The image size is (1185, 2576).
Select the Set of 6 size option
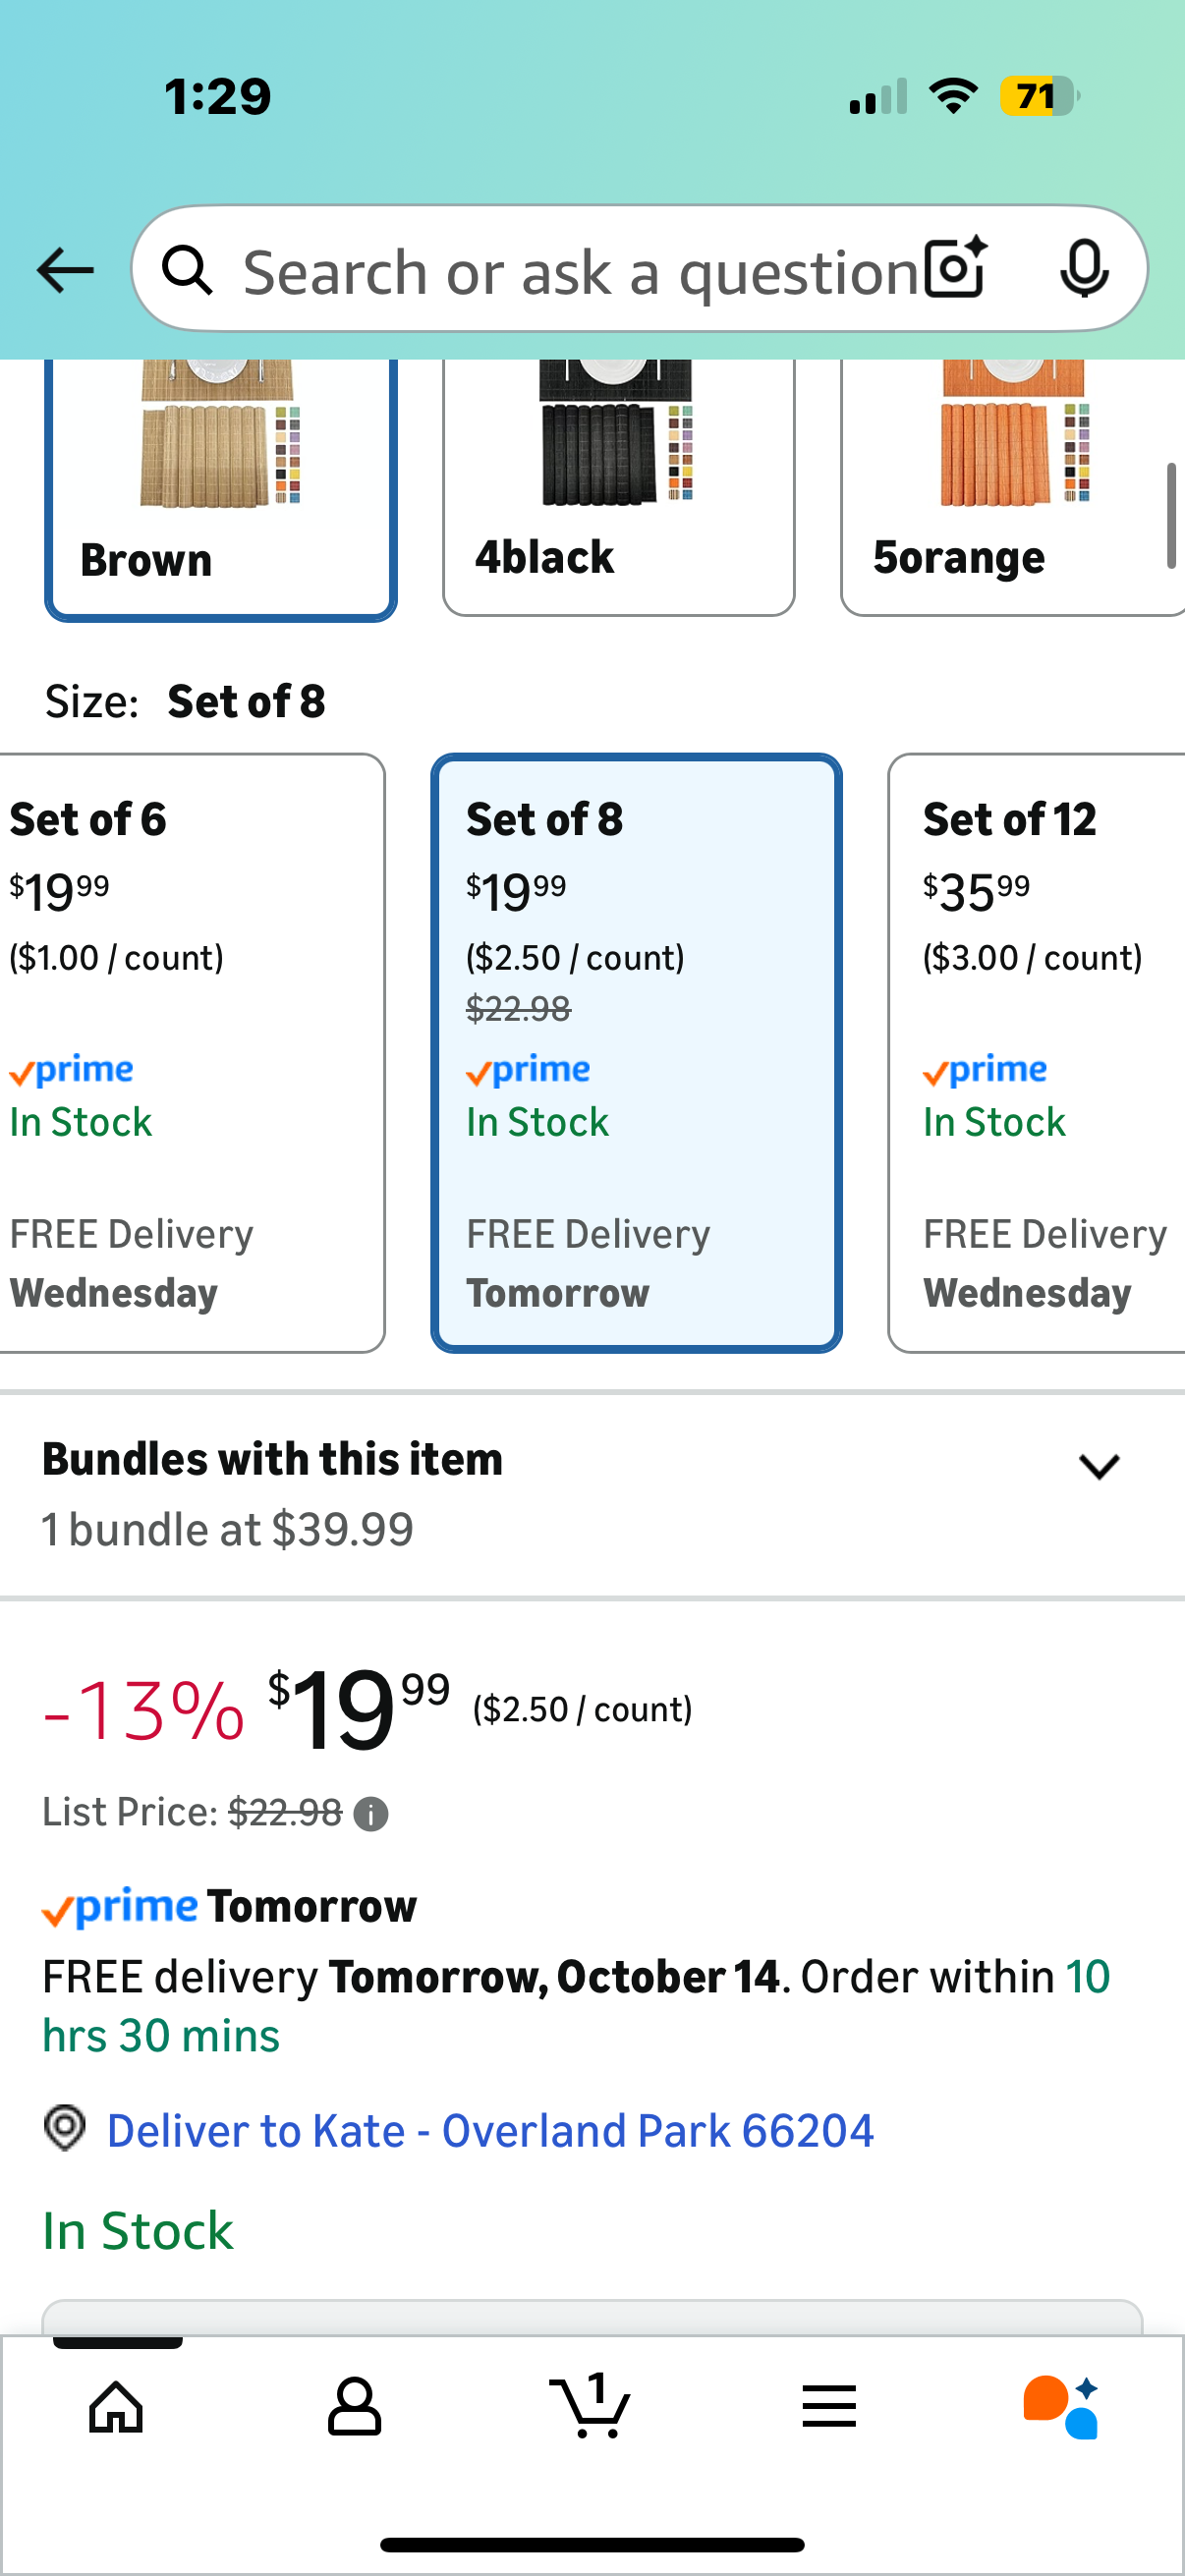coord(190,1052)
